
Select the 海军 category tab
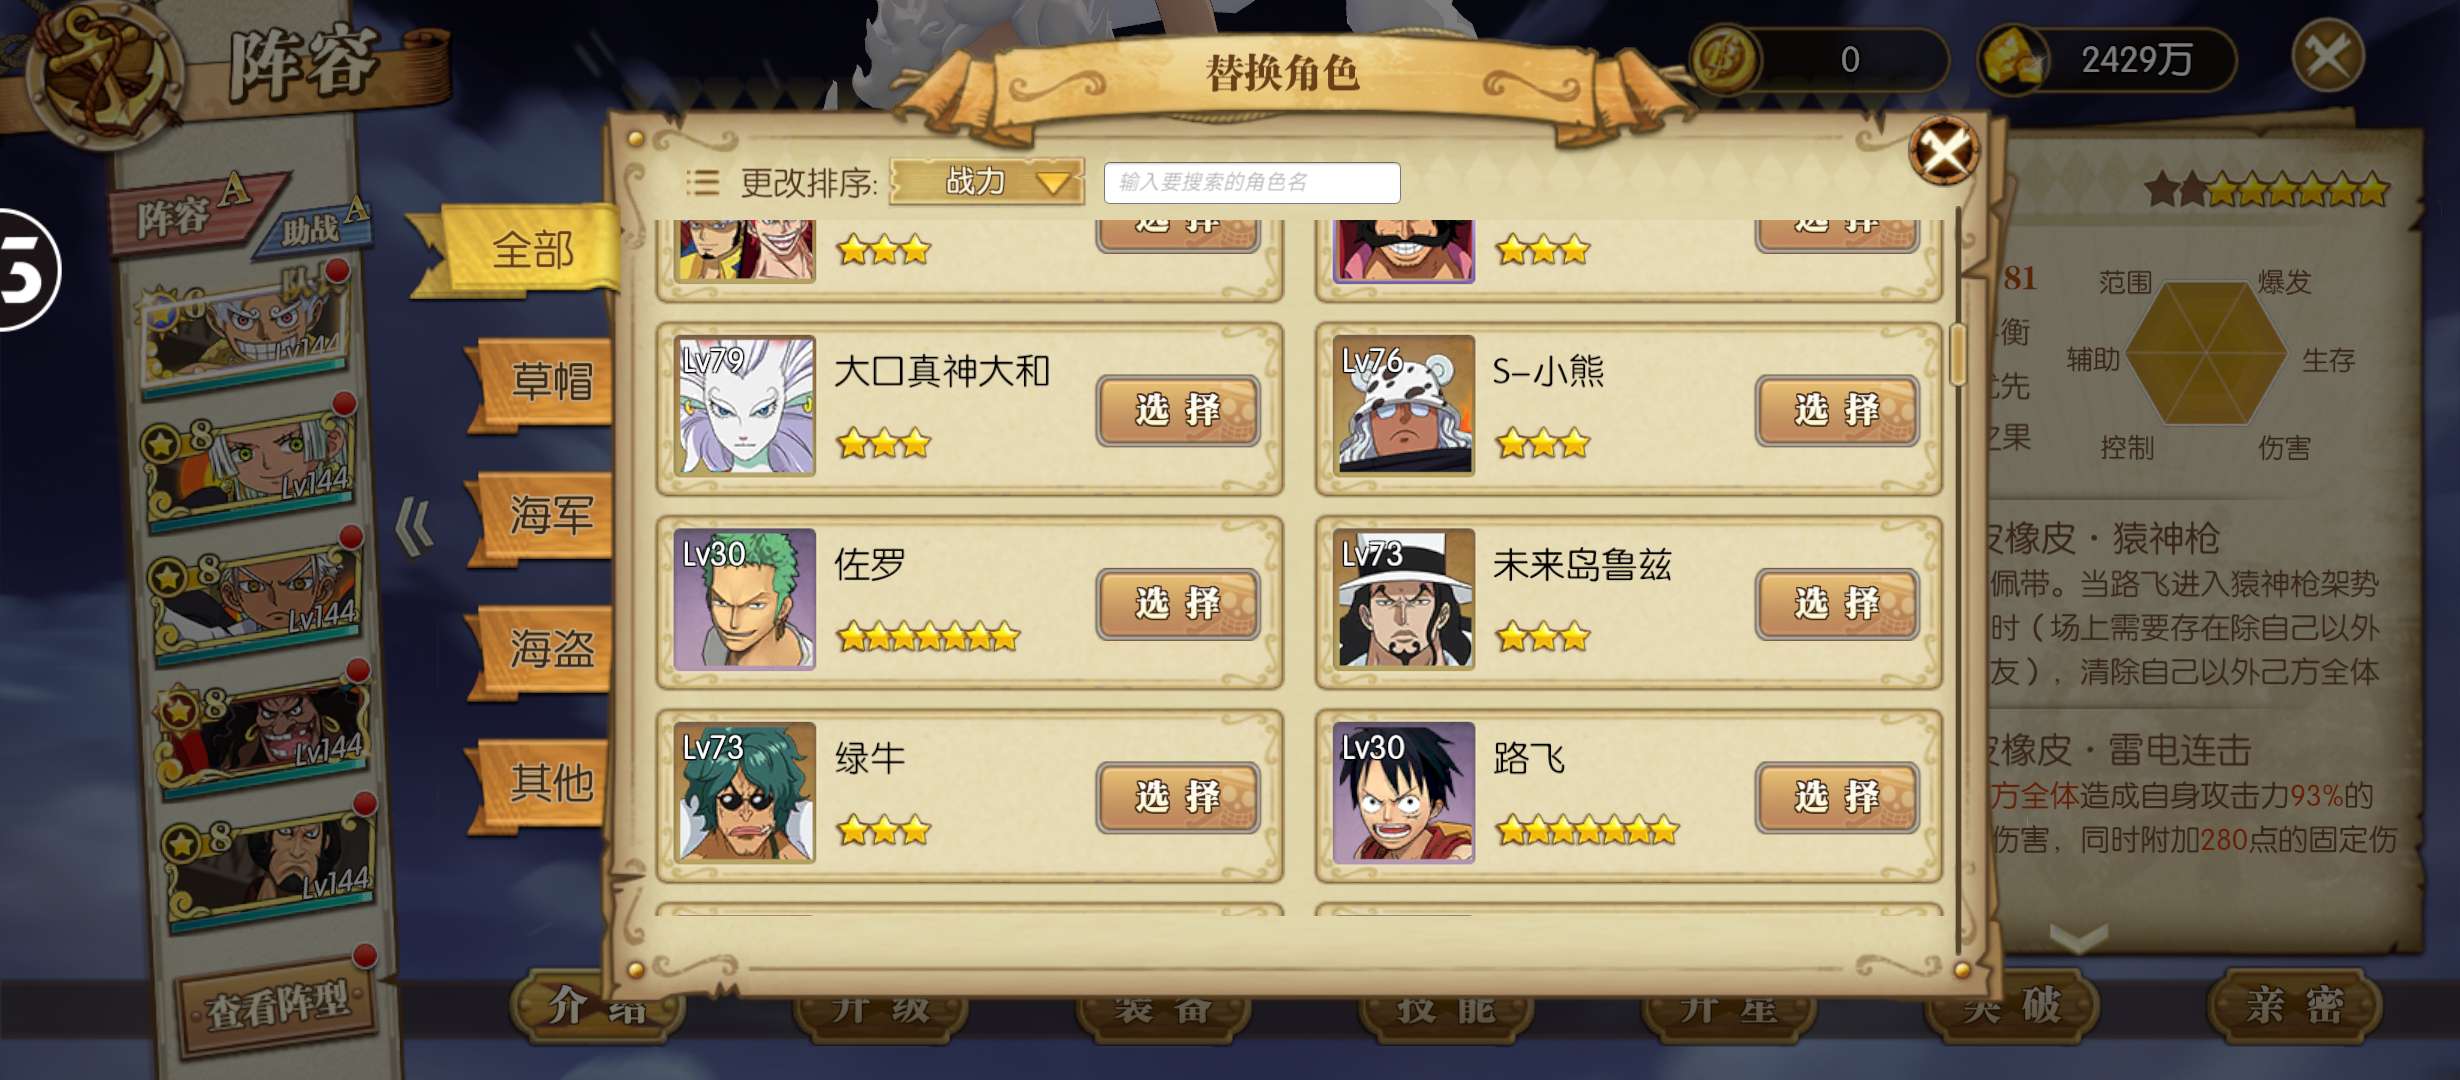click(546, 516)
